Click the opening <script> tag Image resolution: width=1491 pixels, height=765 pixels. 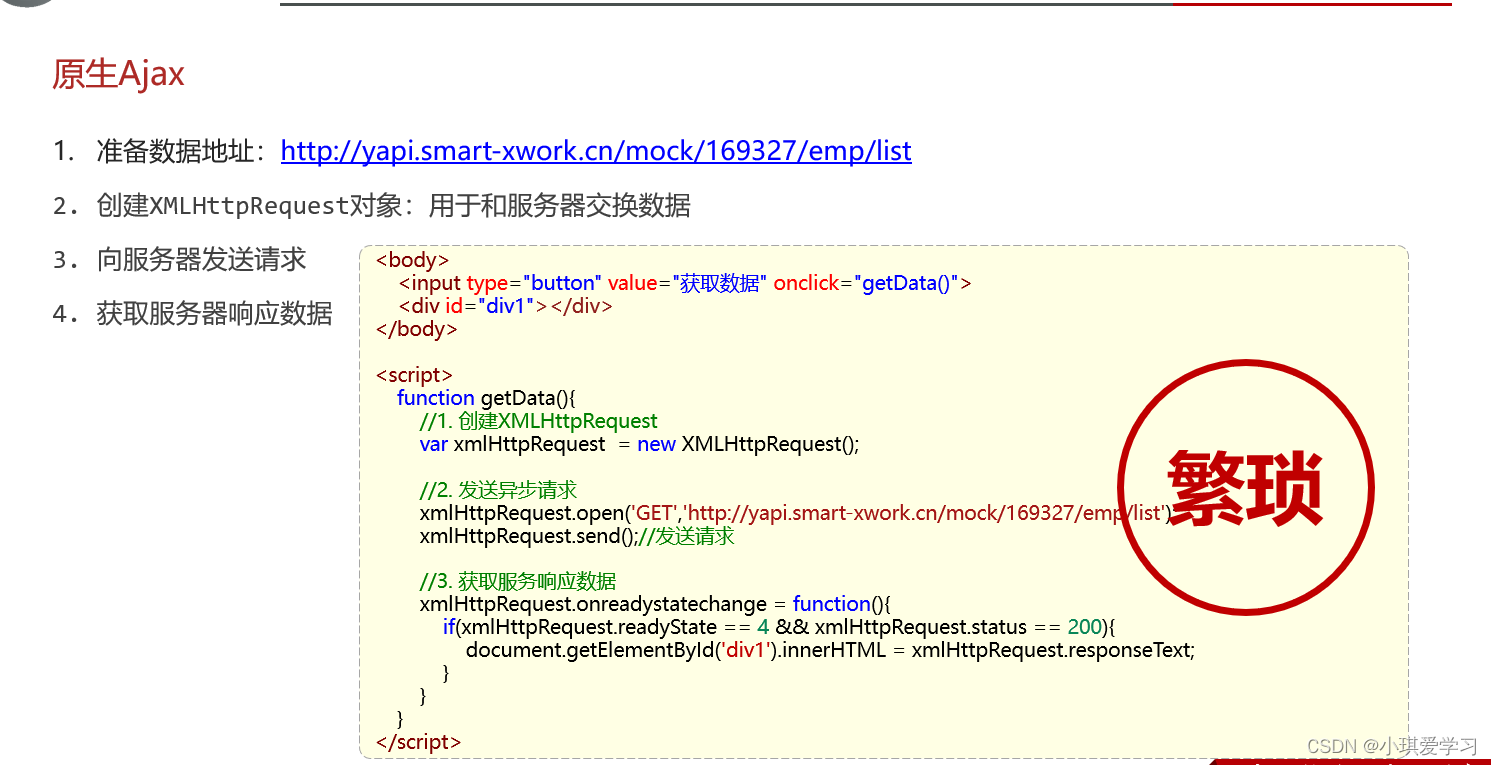click(414, 375)
